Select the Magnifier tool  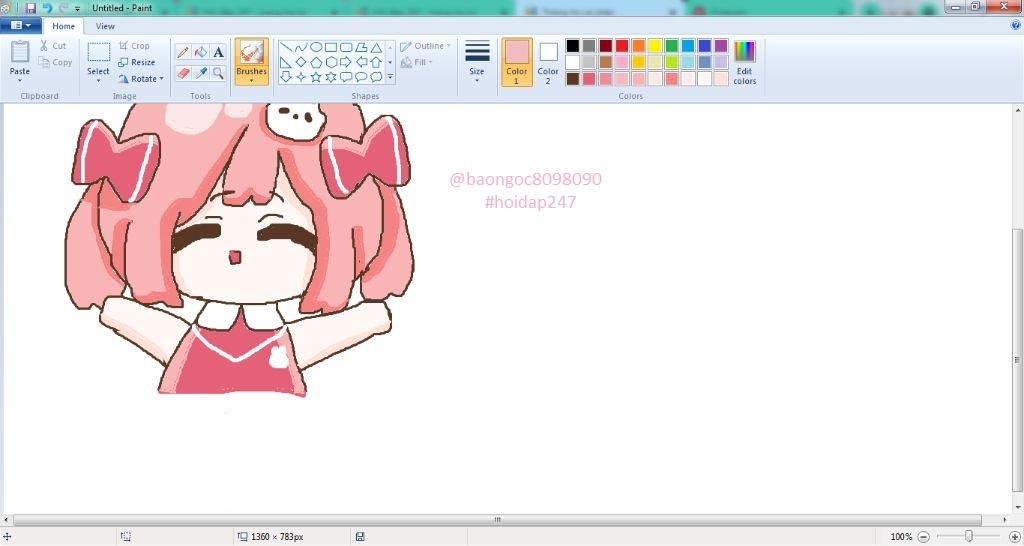point(218,73)
